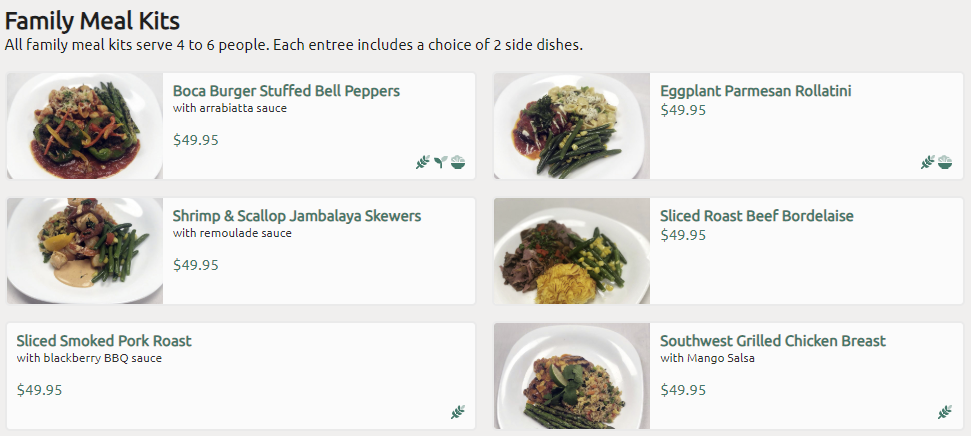This screenshot has height=436, width=971.
Task: Click the Sliced Roast Beef Bordelaise photo
Action: click(x=572, y=251)
